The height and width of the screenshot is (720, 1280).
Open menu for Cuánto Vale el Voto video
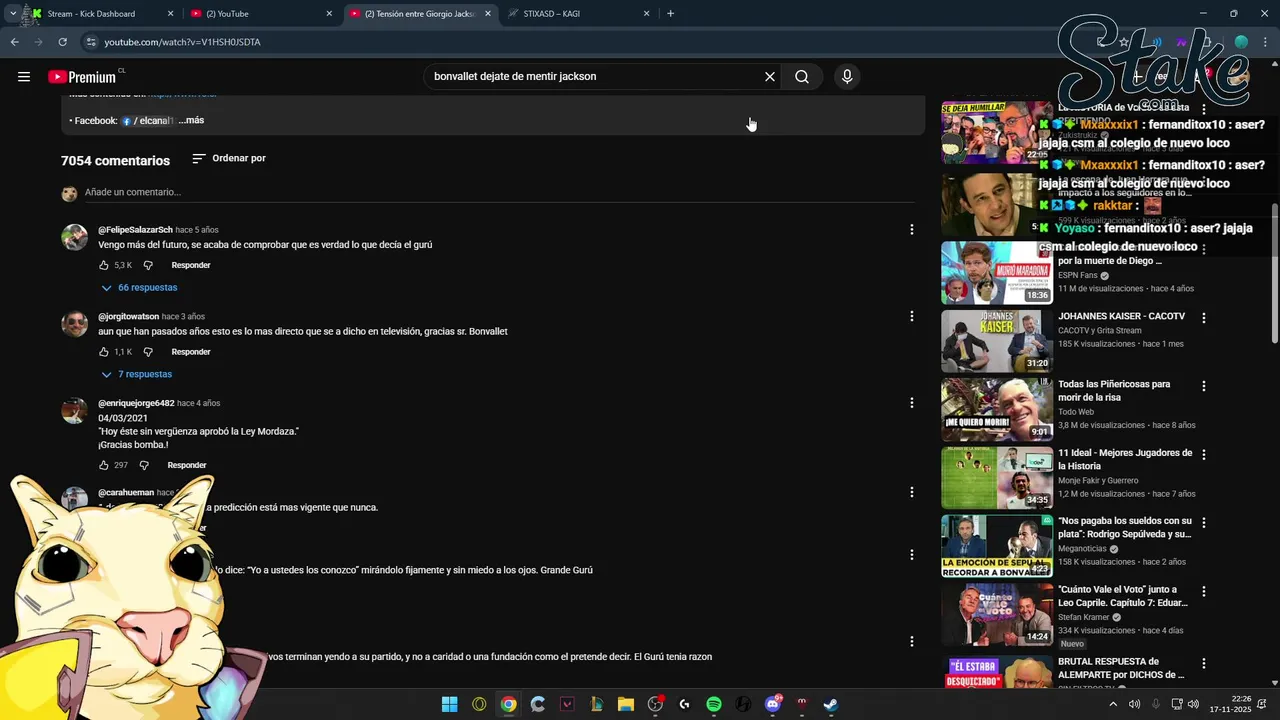[1204, 592]
